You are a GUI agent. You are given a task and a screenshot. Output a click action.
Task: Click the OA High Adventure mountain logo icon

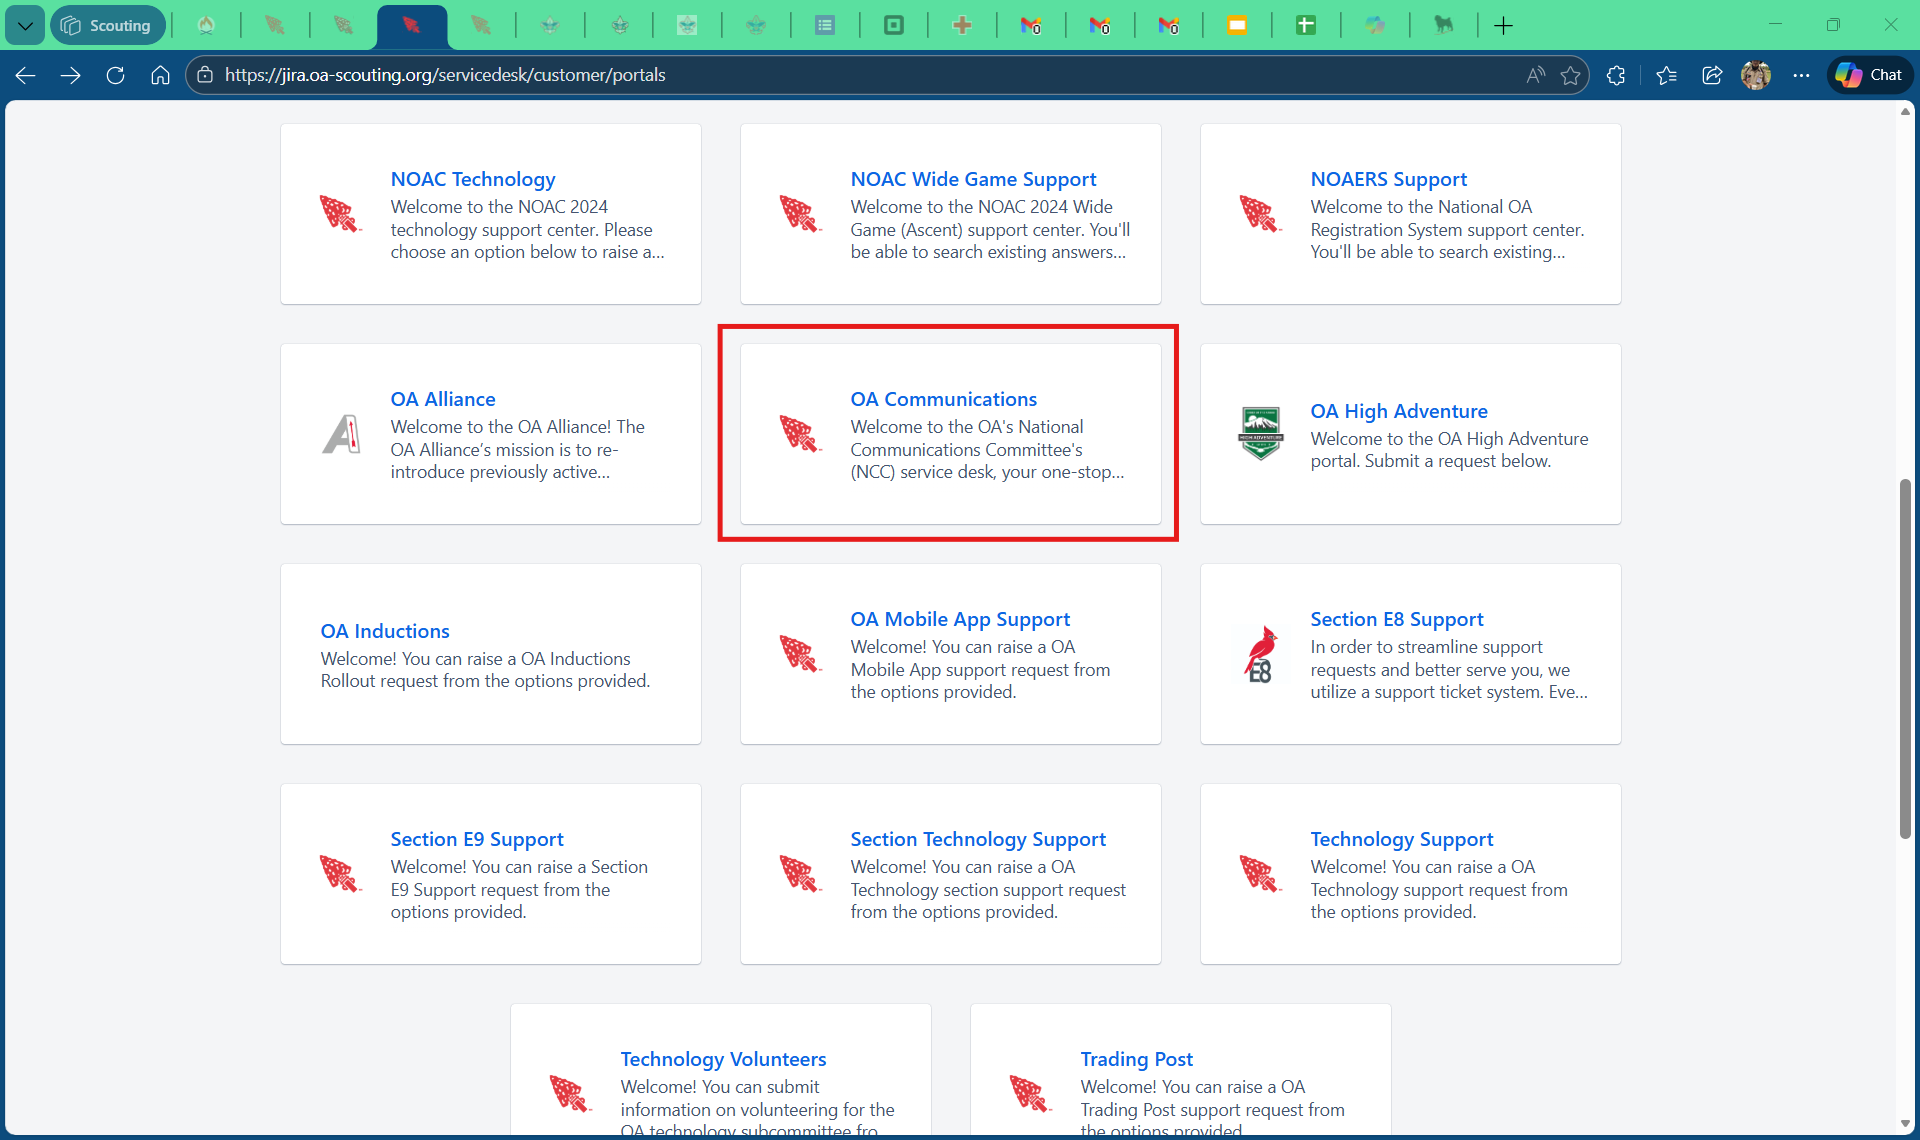tap(1260, 433)
